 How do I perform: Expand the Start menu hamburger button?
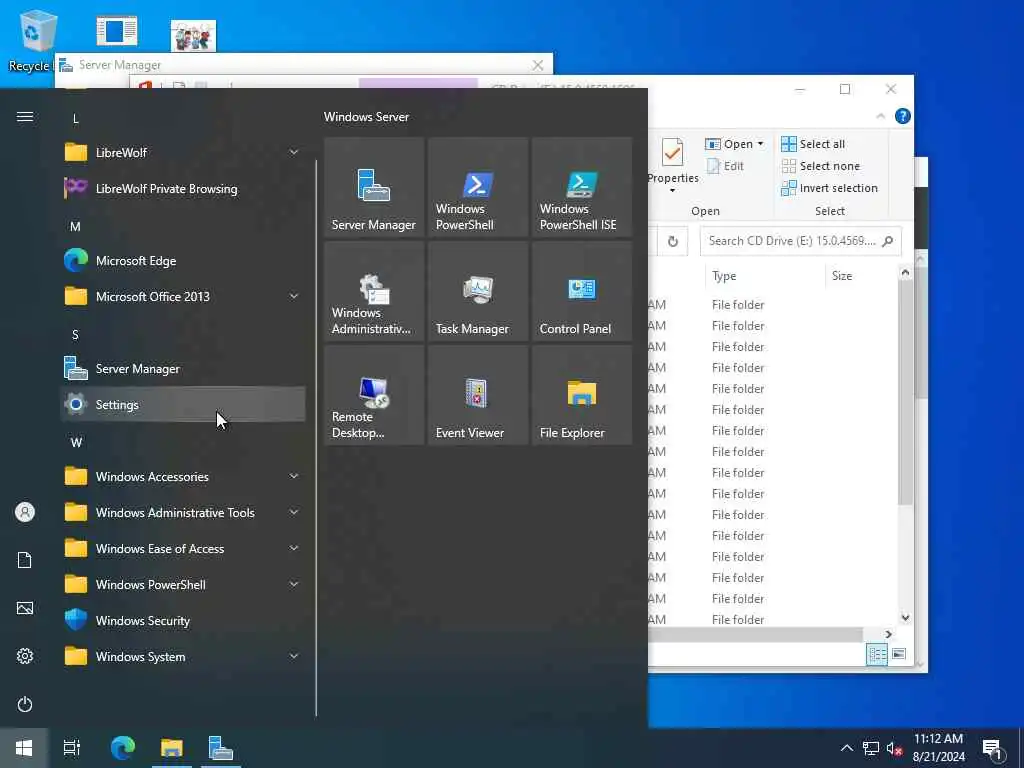point(25,117)
